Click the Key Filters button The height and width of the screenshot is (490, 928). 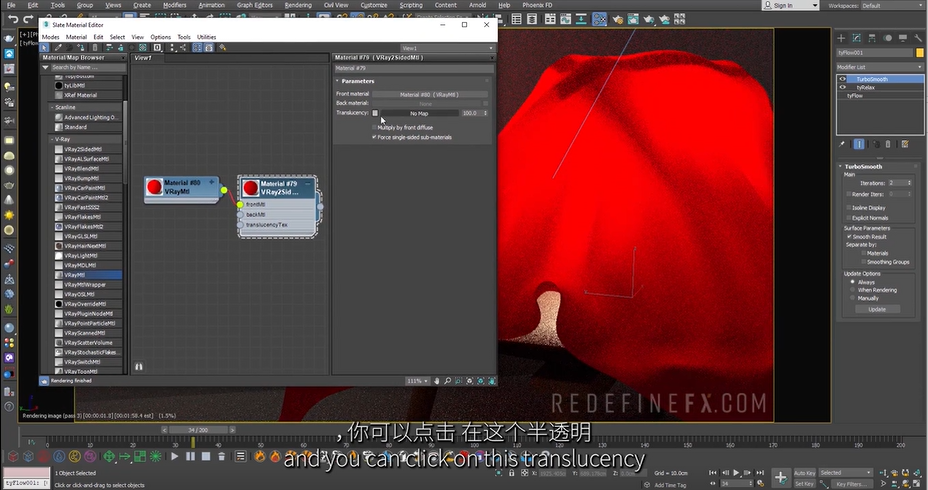[852, 484]
